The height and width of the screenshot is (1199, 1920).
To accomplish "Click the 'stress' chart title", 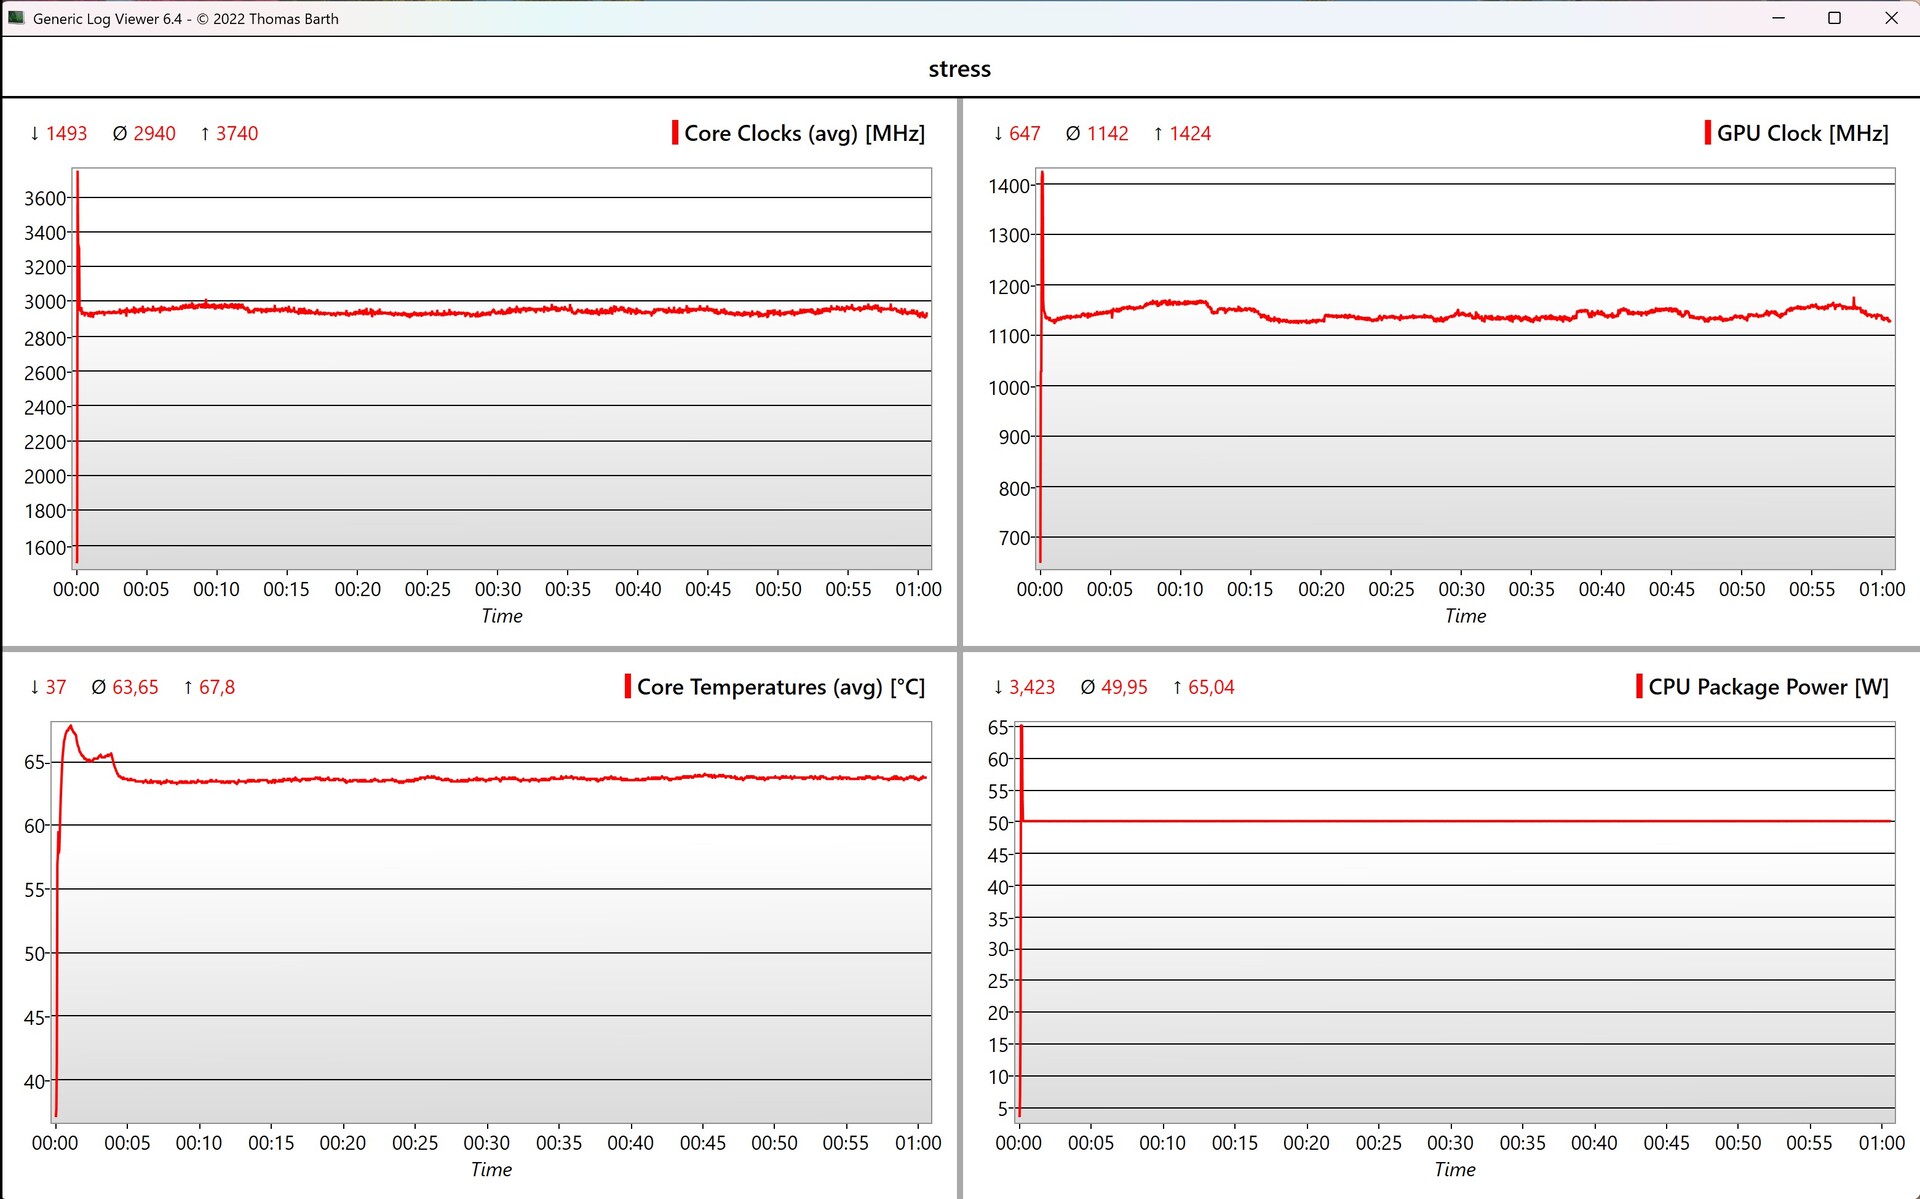I will tap(959, 69).
